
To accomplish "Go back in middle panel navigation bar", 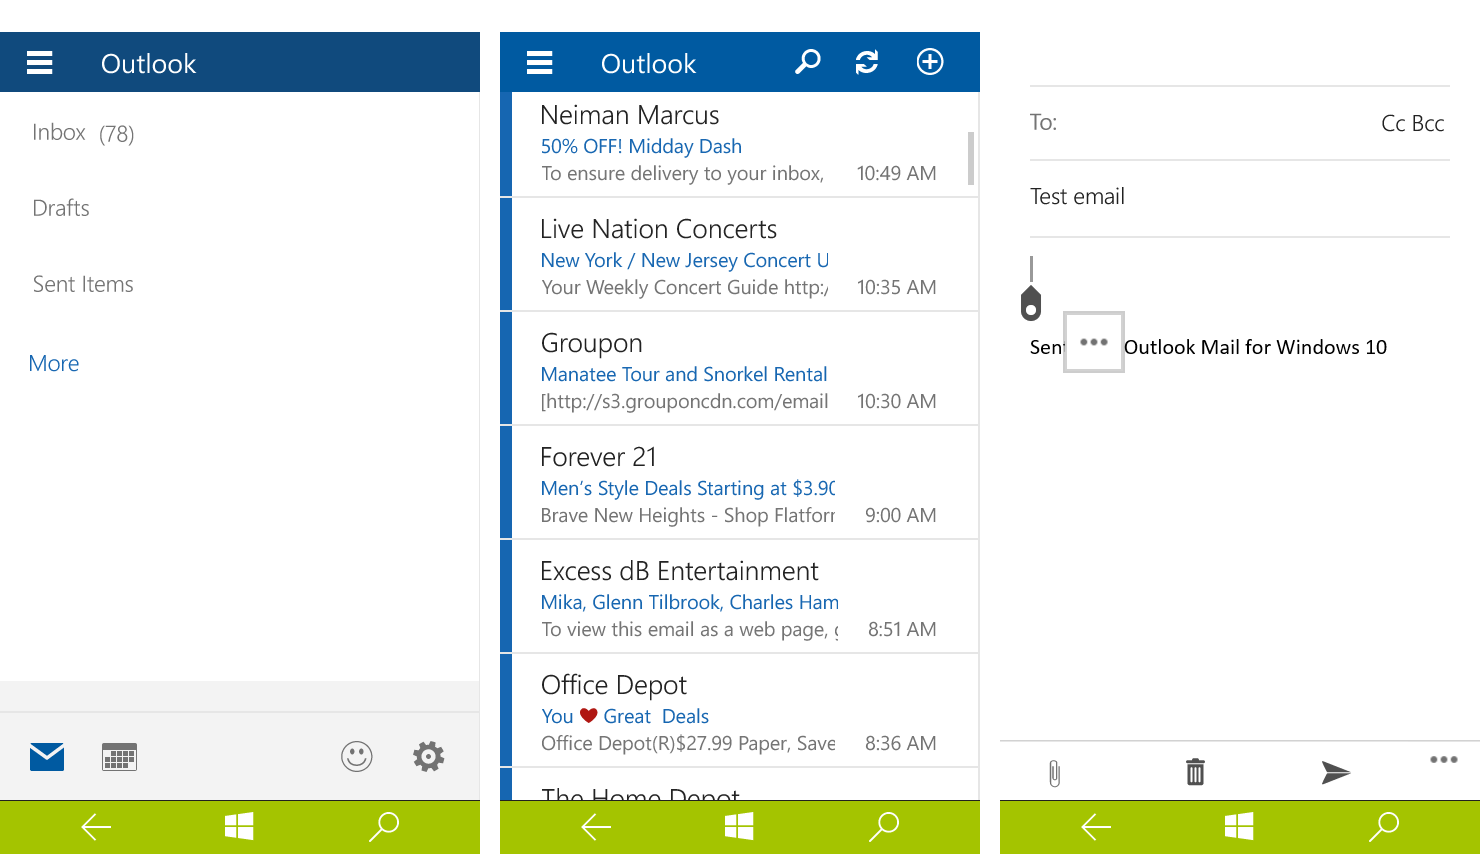I will (x=596, y=827).
